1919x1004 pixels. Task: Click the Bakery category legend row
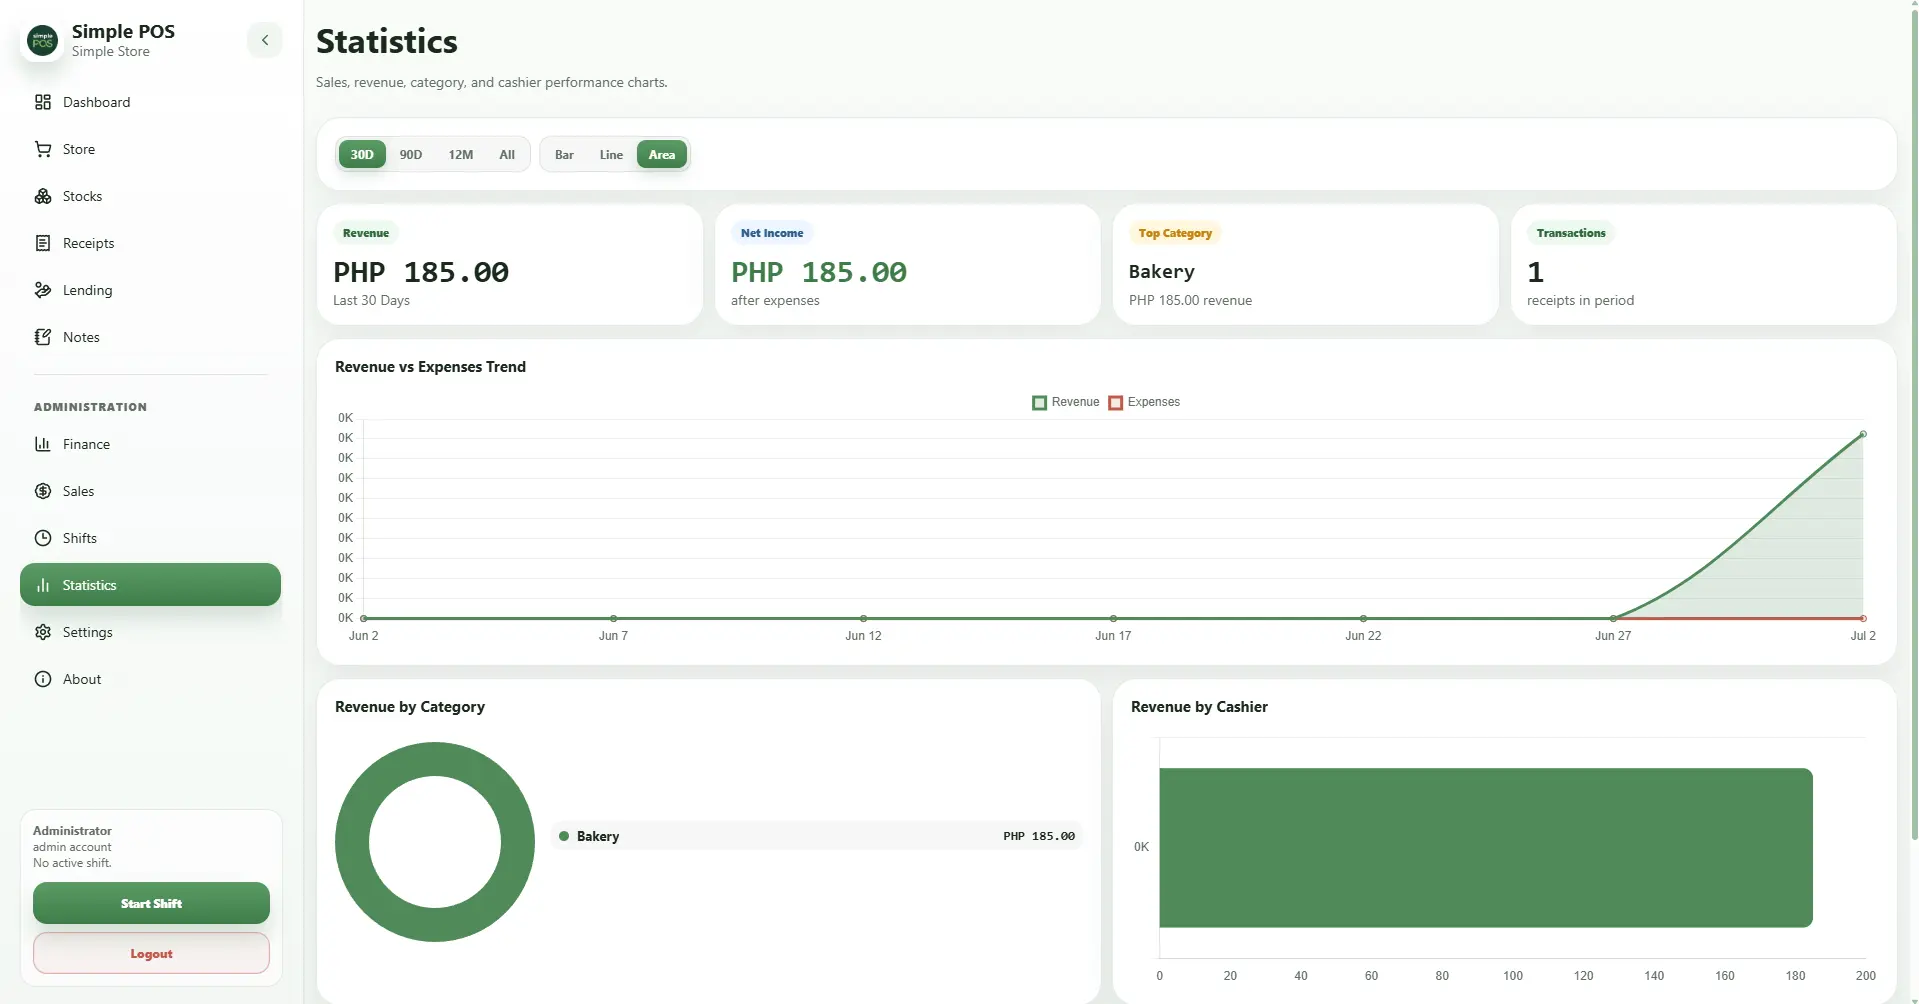coord(817,836)
